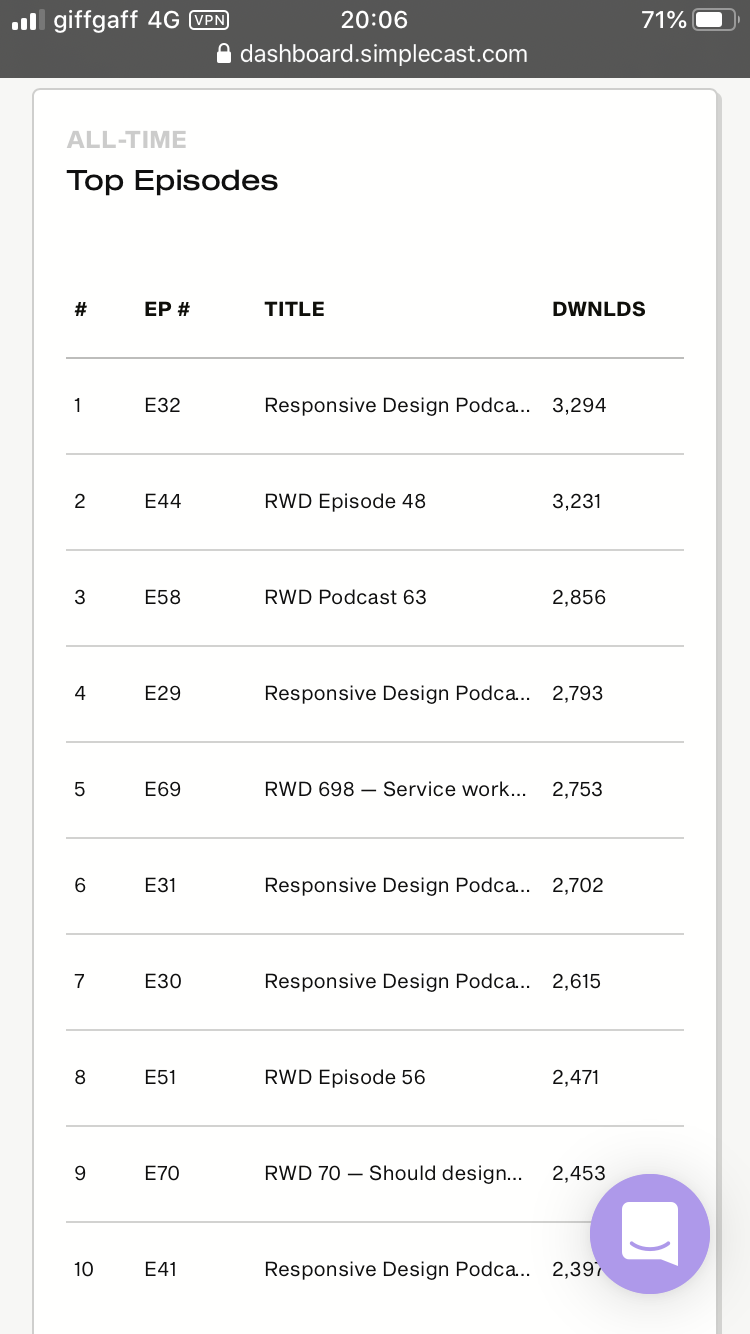Click the TITLE column header

point(294,309)
